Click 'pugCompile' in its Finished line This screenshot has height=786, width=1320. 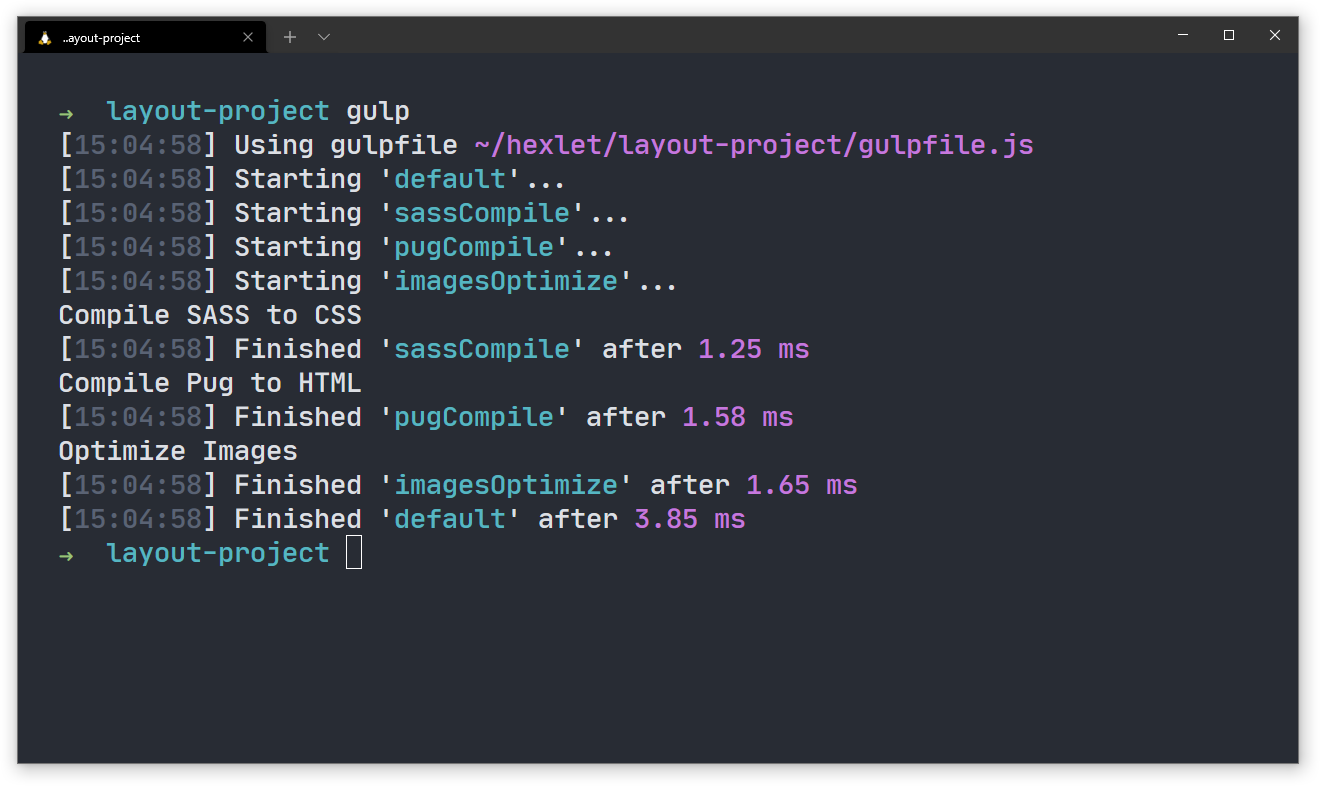474,417
